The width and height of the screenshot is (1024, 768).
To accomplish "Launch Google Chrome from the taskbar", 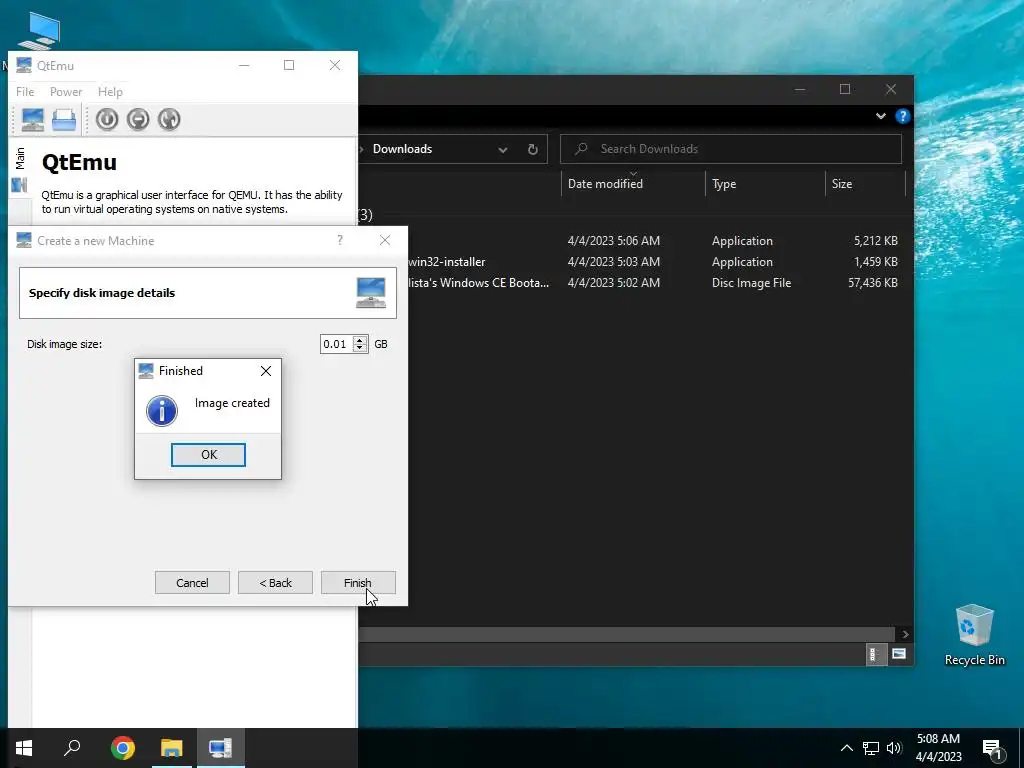I will (x=122, y=748).
